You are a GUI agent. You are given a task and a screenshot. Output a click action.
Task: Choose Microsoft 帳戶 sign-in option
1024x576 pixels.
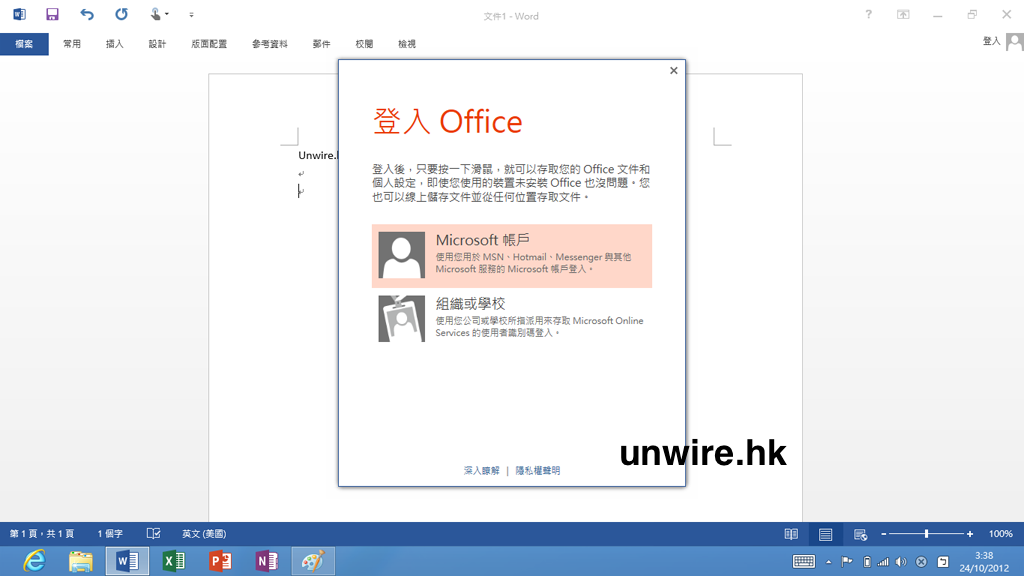(511, 255)
